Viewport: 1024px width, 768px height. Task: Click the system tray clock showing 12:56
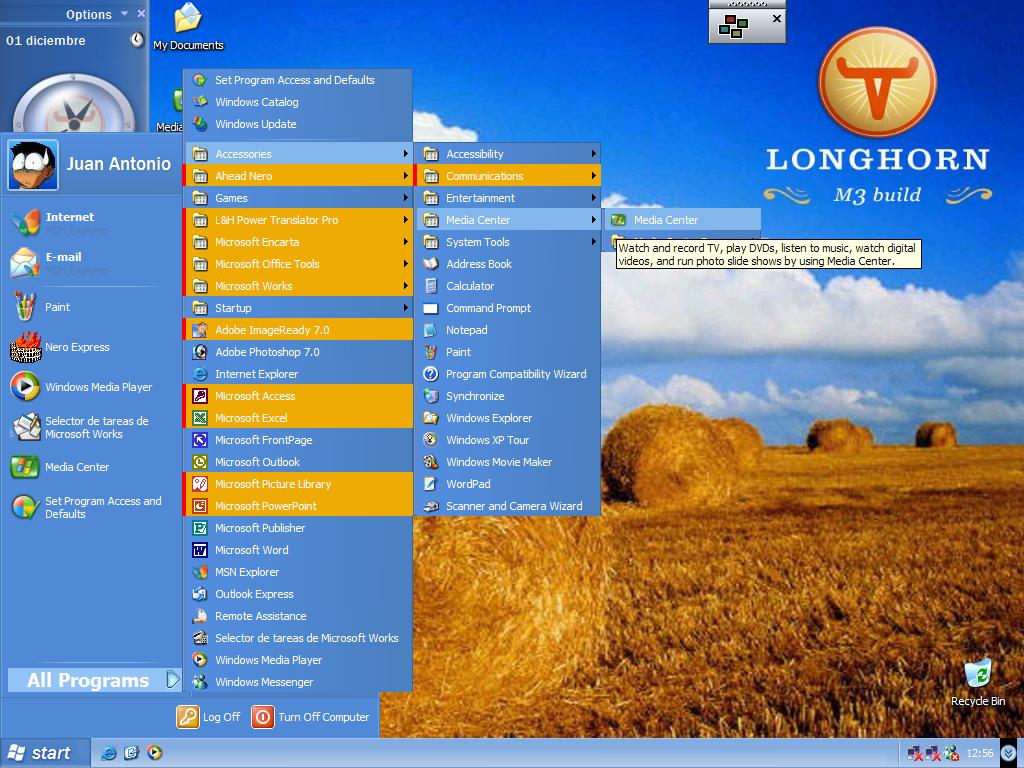[980, 753]
